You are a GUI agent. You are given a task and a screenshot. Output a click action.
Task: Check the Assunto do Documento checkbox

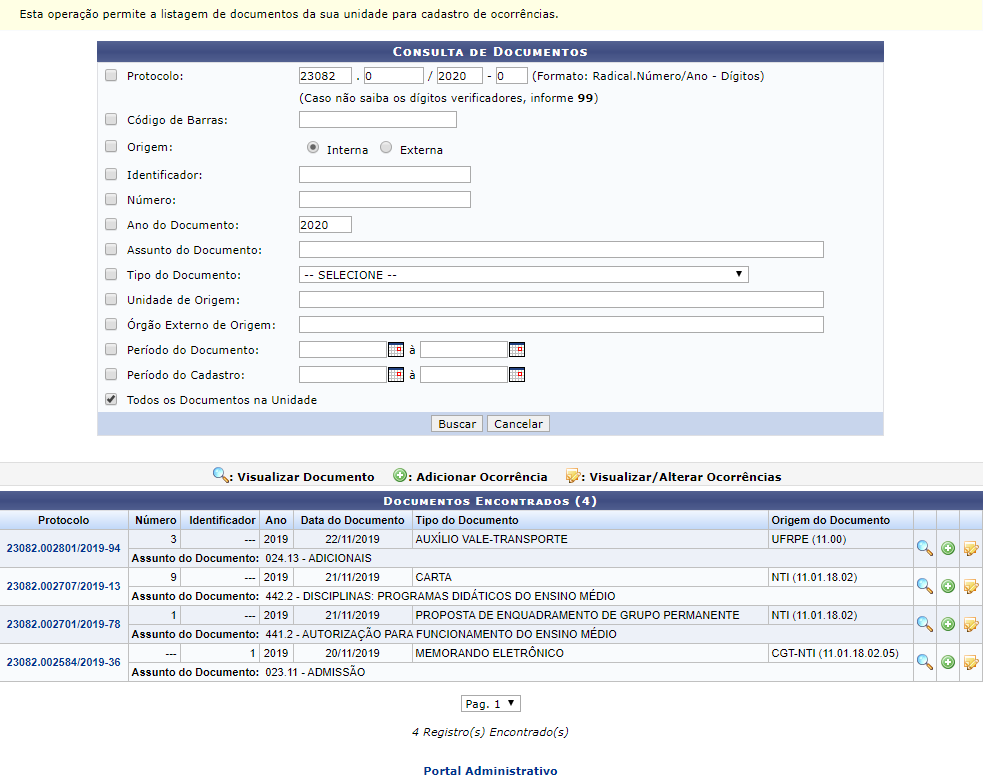(x=111, y=249)
